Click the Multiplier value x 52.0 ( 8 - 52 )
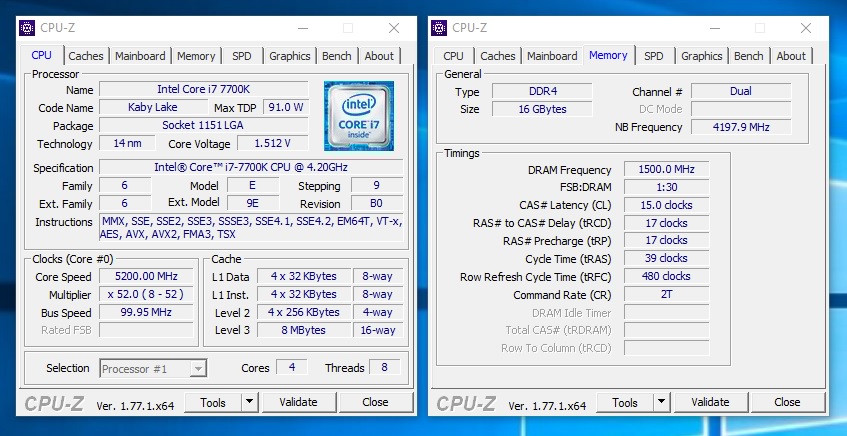The height and width of the screenshot is (436, 847). (146, 294)
